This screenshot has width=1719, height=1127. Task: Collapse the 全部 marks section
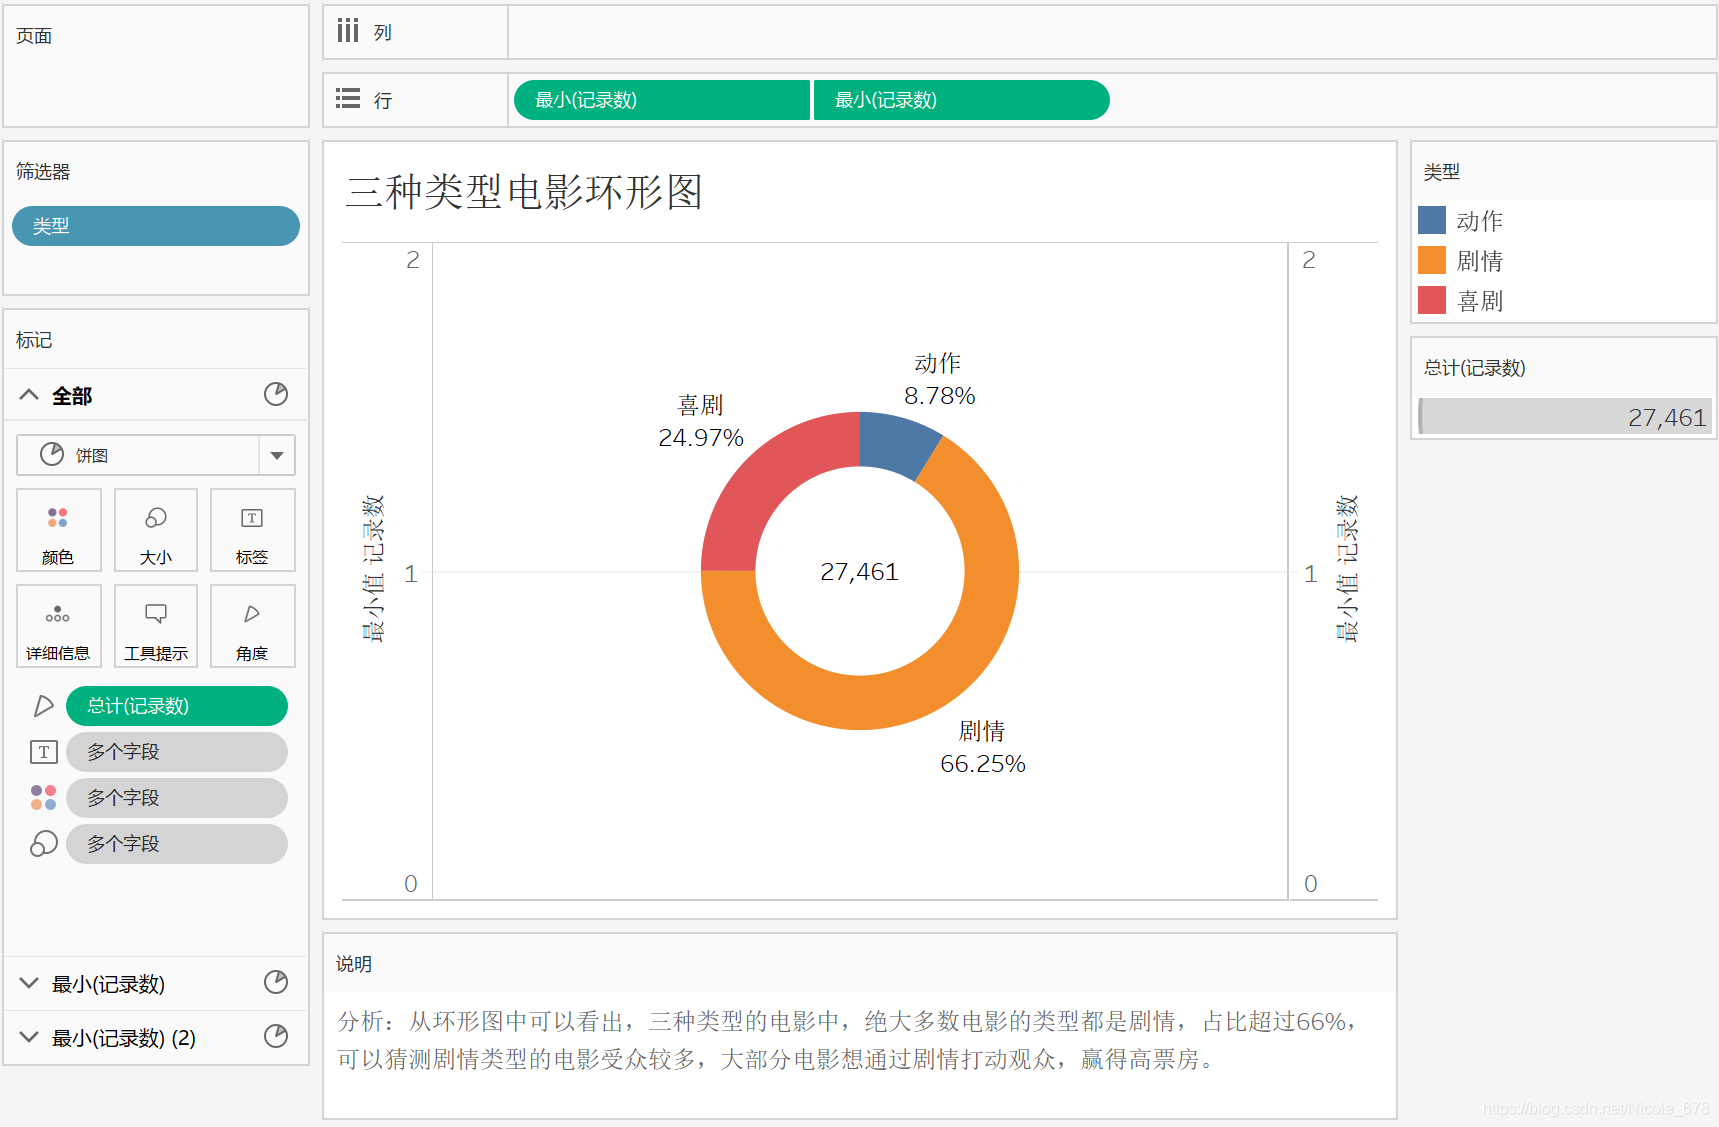click(29, 395)
